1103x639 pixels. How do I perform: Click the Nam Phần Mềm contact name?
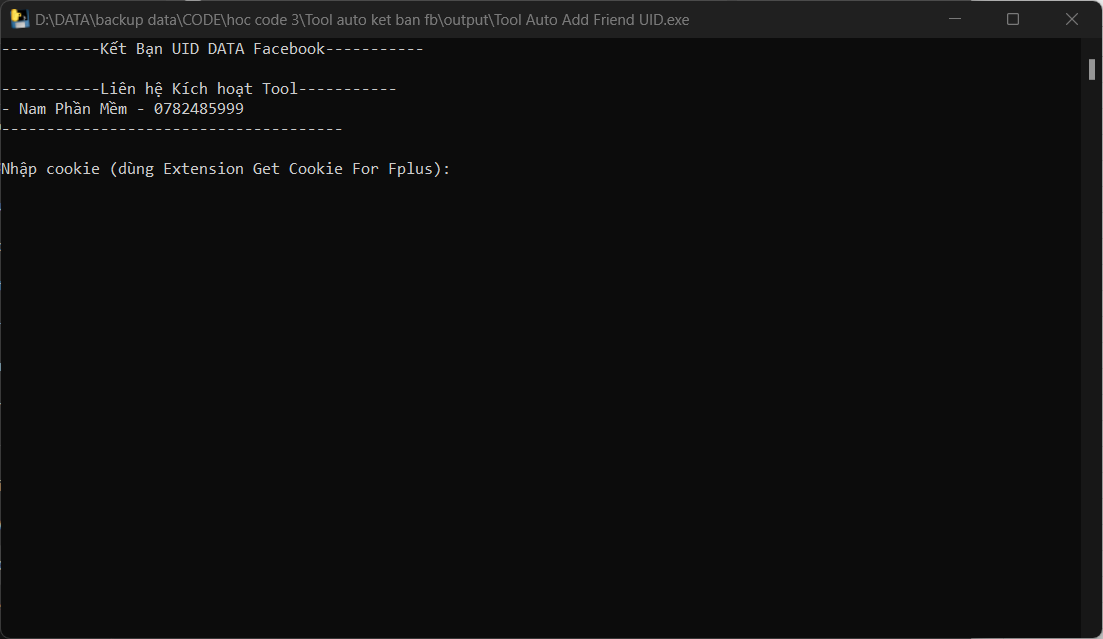click(x=73, y=109)
